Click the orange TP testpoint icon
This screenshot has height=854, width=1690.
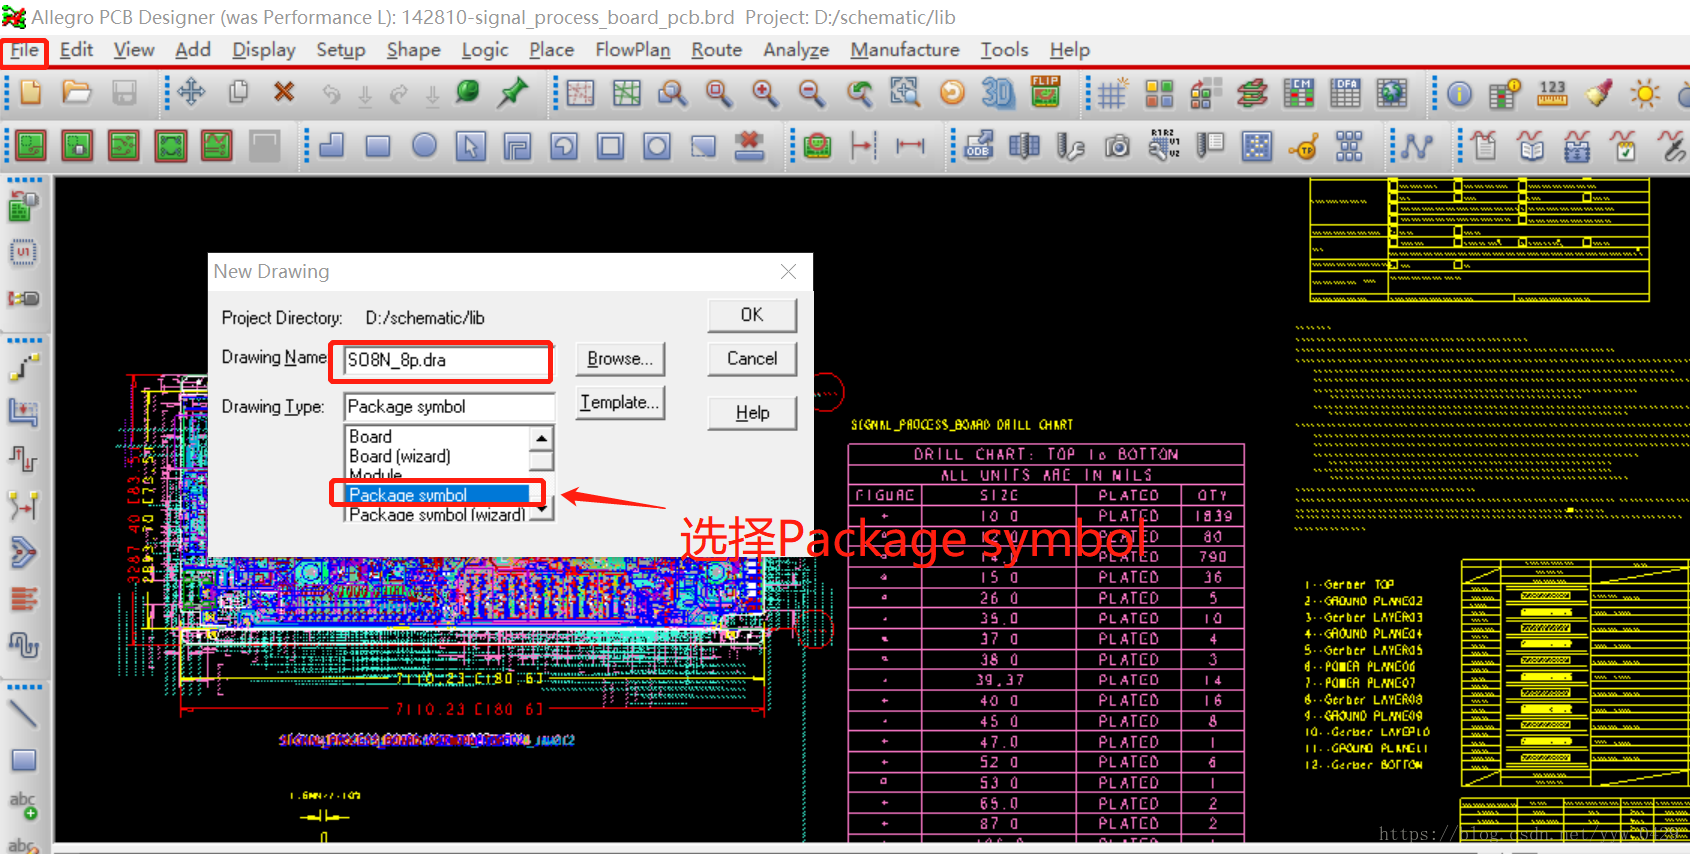point(1302,146)
